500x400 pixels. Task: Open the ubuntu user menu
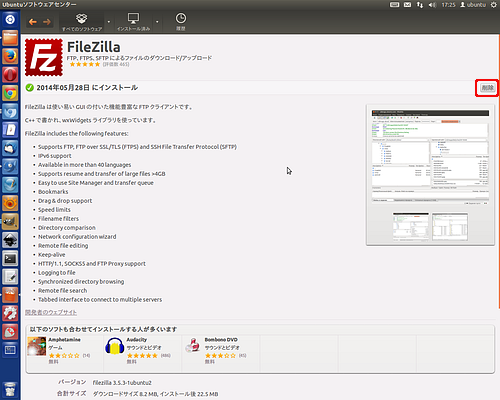[473, 5]
